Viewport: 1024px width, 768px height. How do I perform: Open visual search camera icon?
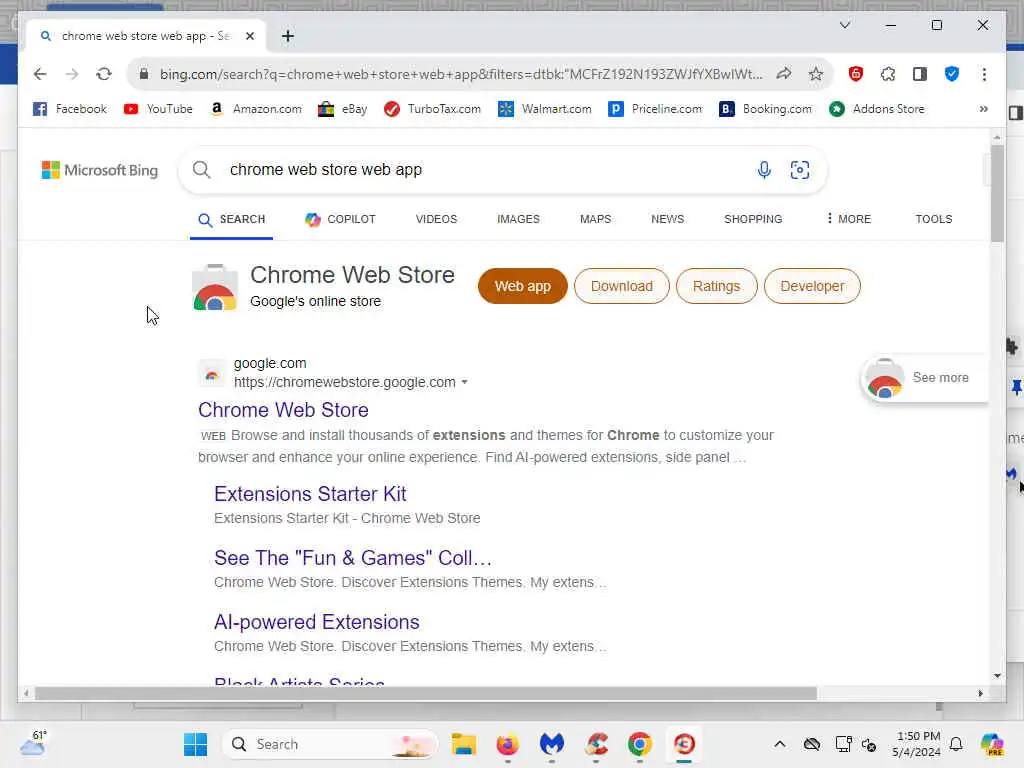(799, 170)
